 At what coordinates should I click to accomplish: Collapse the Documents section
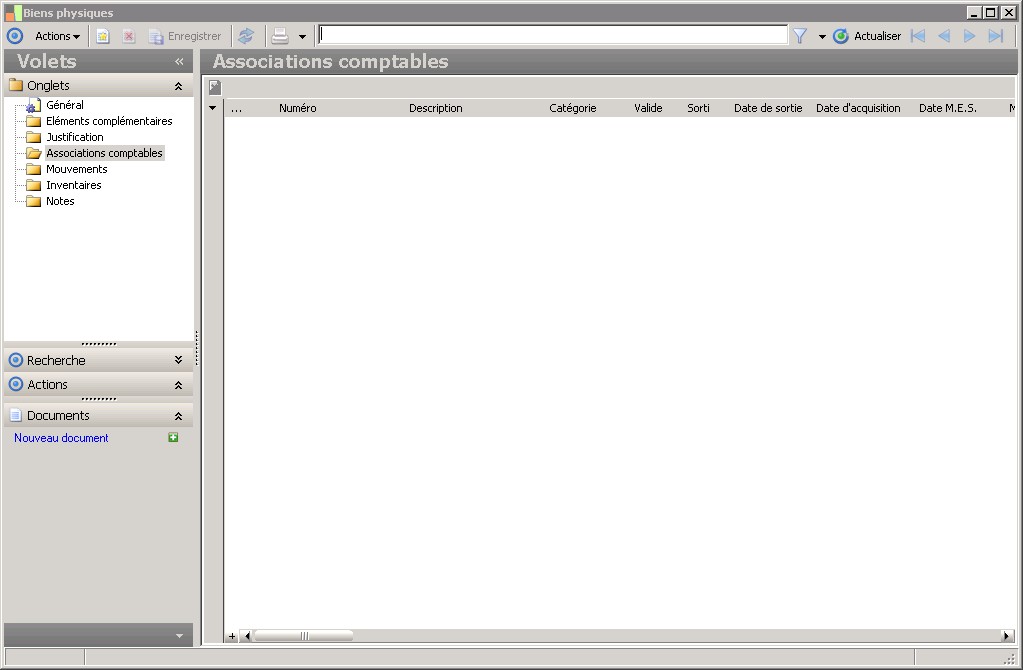pyautogui.click(x=178, y=416)
